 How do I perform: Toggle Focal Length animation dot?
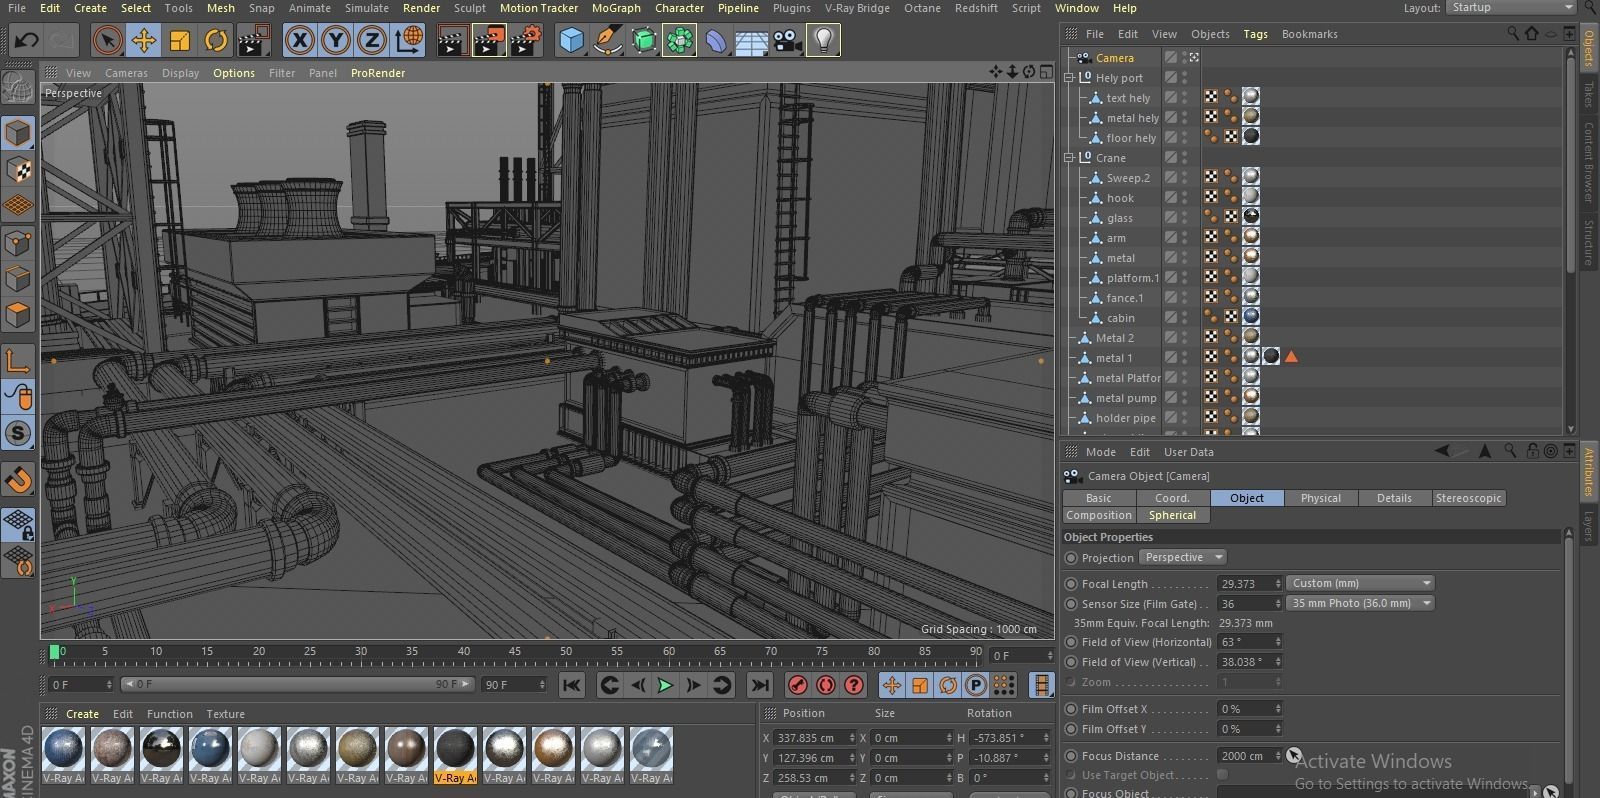pos(1071,584)
